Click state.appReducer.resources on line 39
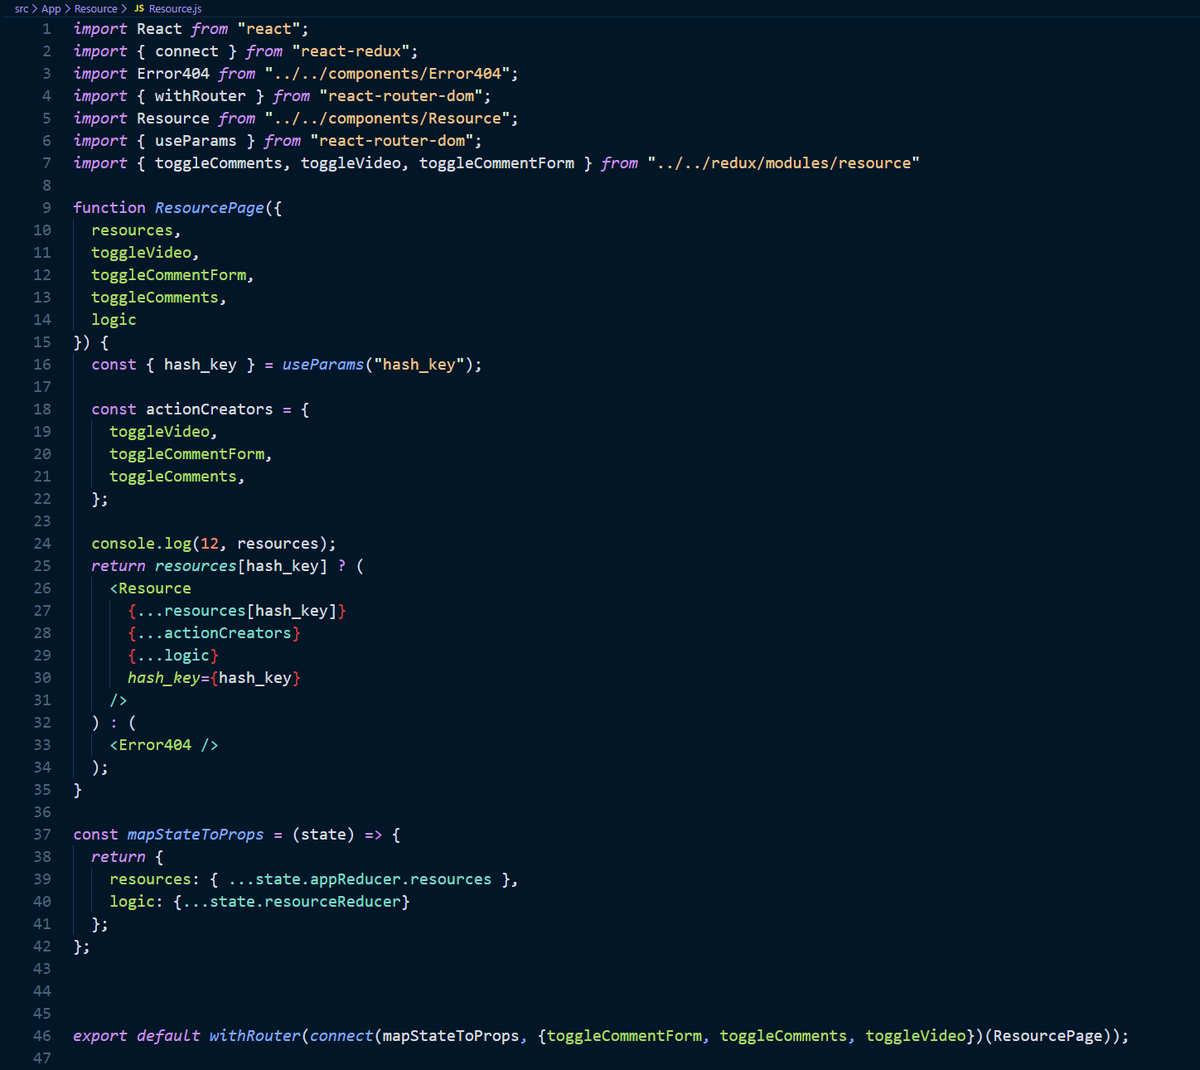Image resolution: width=1200 pixels, height=1070 pixels. click(x=373, y=880)
